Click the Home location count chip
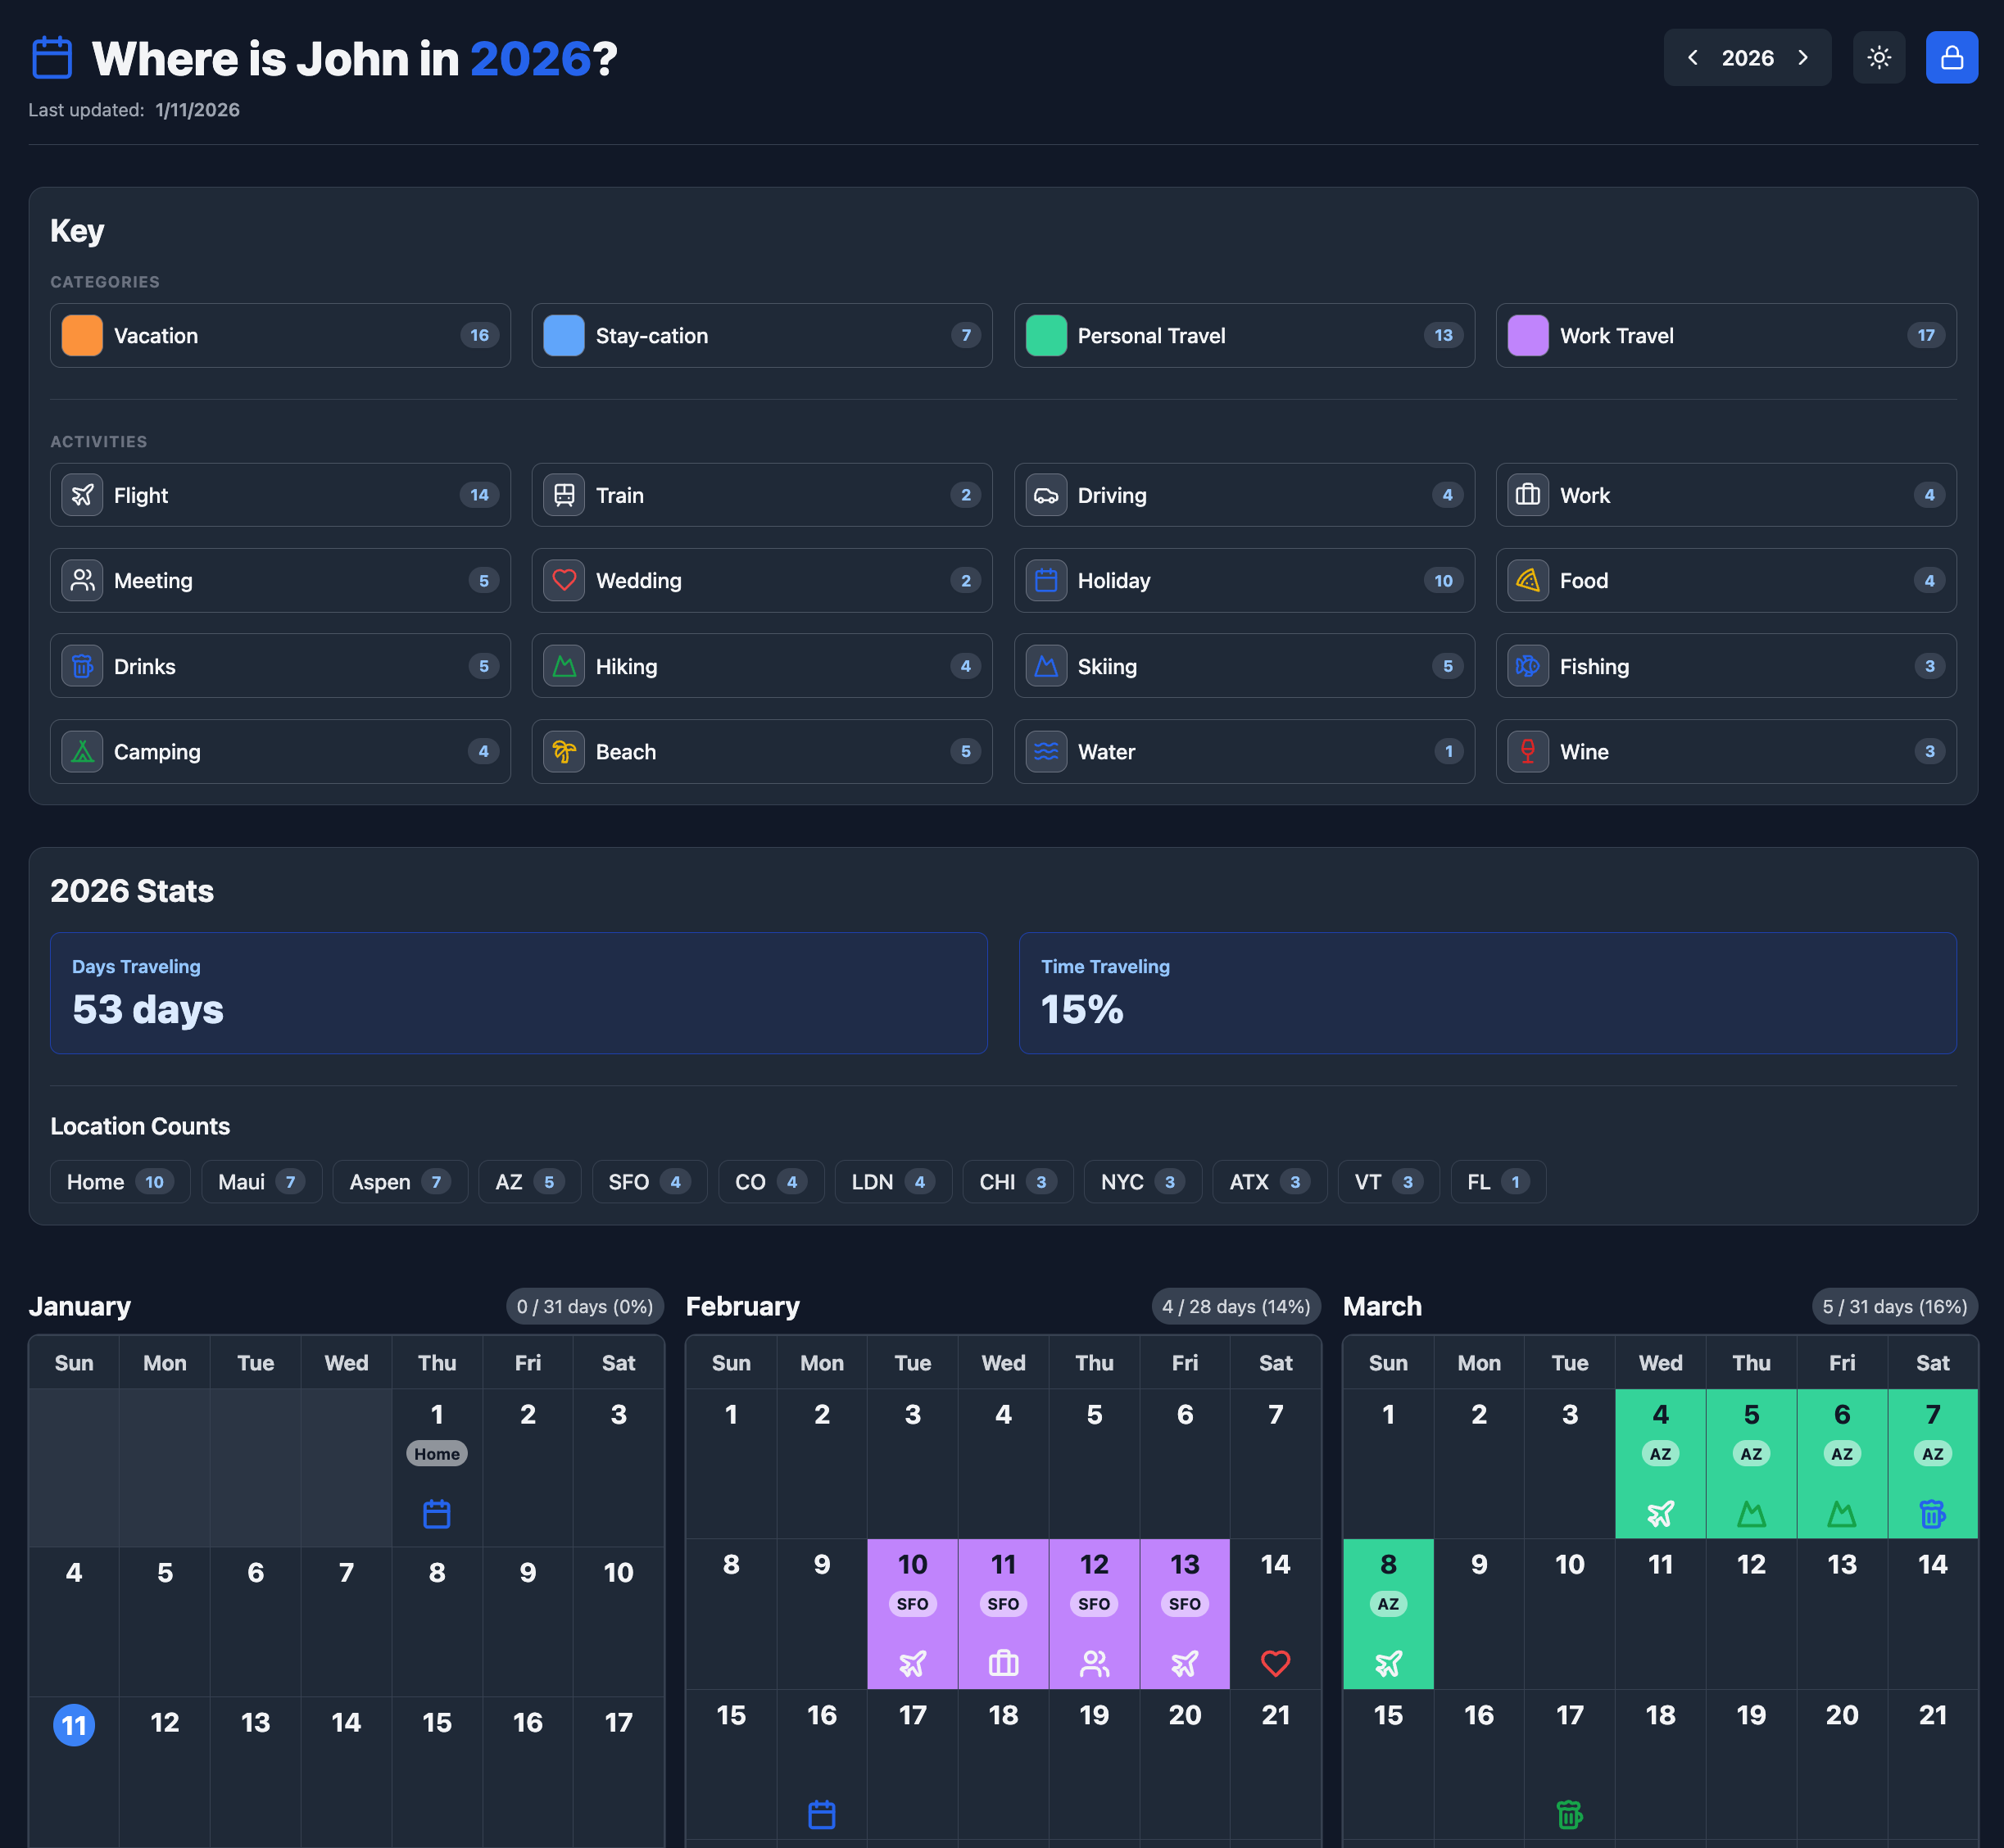Image resolution: width=2004 pixels, height=1848 pixels. 119,1181
